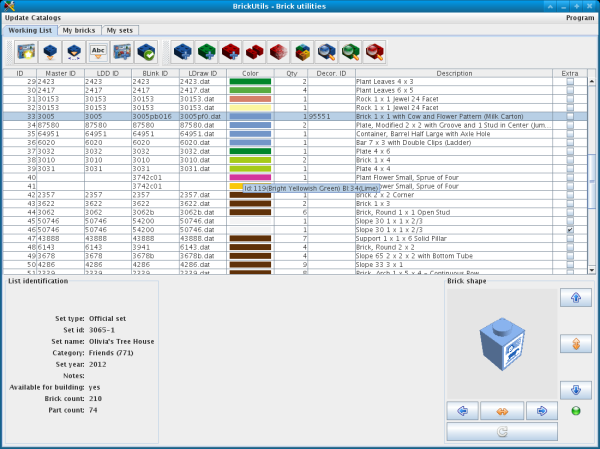Toggle Extra checkbox for Plate 4 x 6

[x=570, y=151]
